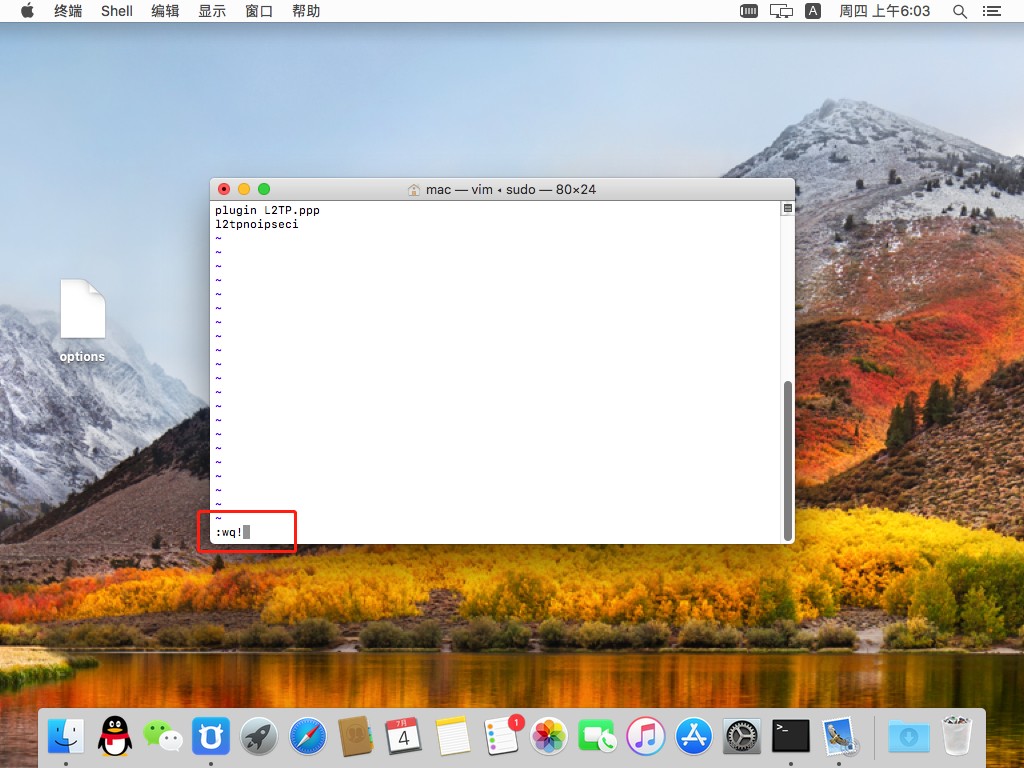Viewport: 1024px width, 768px height.
Task: Open the Shell menu
Action: pos(117,11)
